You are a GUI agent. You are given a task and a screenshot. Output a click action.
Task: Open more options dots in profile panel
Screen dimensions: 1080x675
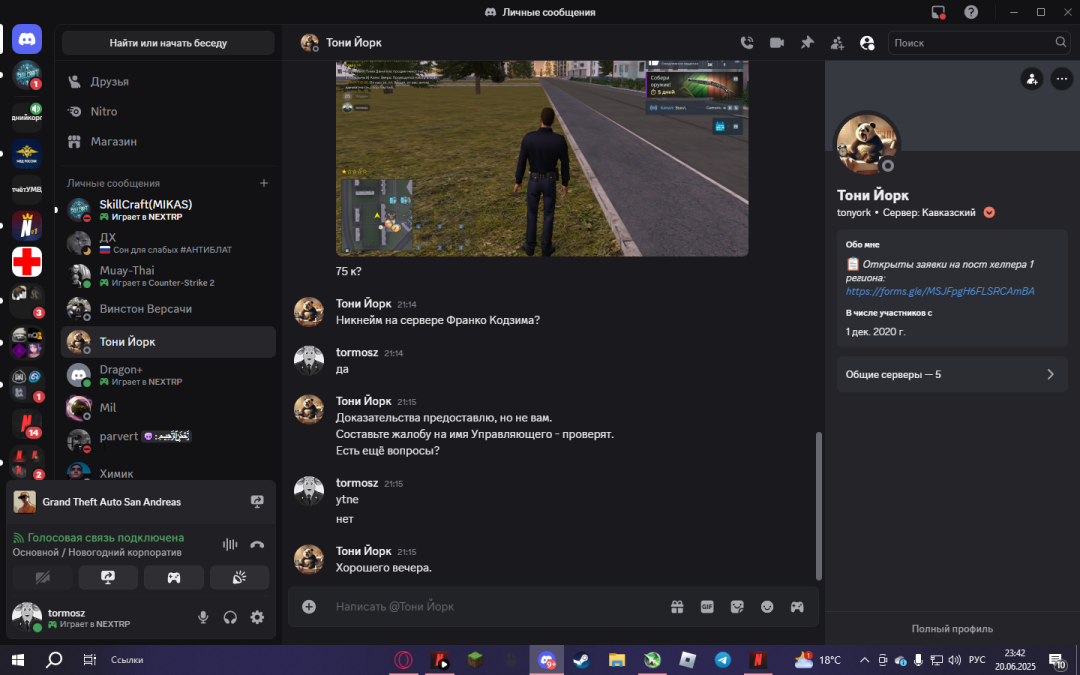[x=1061, y=79]
